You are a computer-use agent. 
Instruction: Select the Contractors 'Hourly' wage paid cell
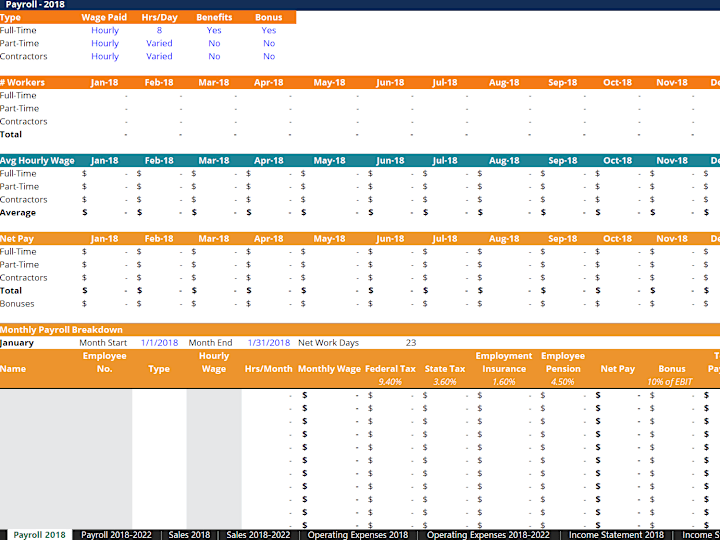click(105, 56)
